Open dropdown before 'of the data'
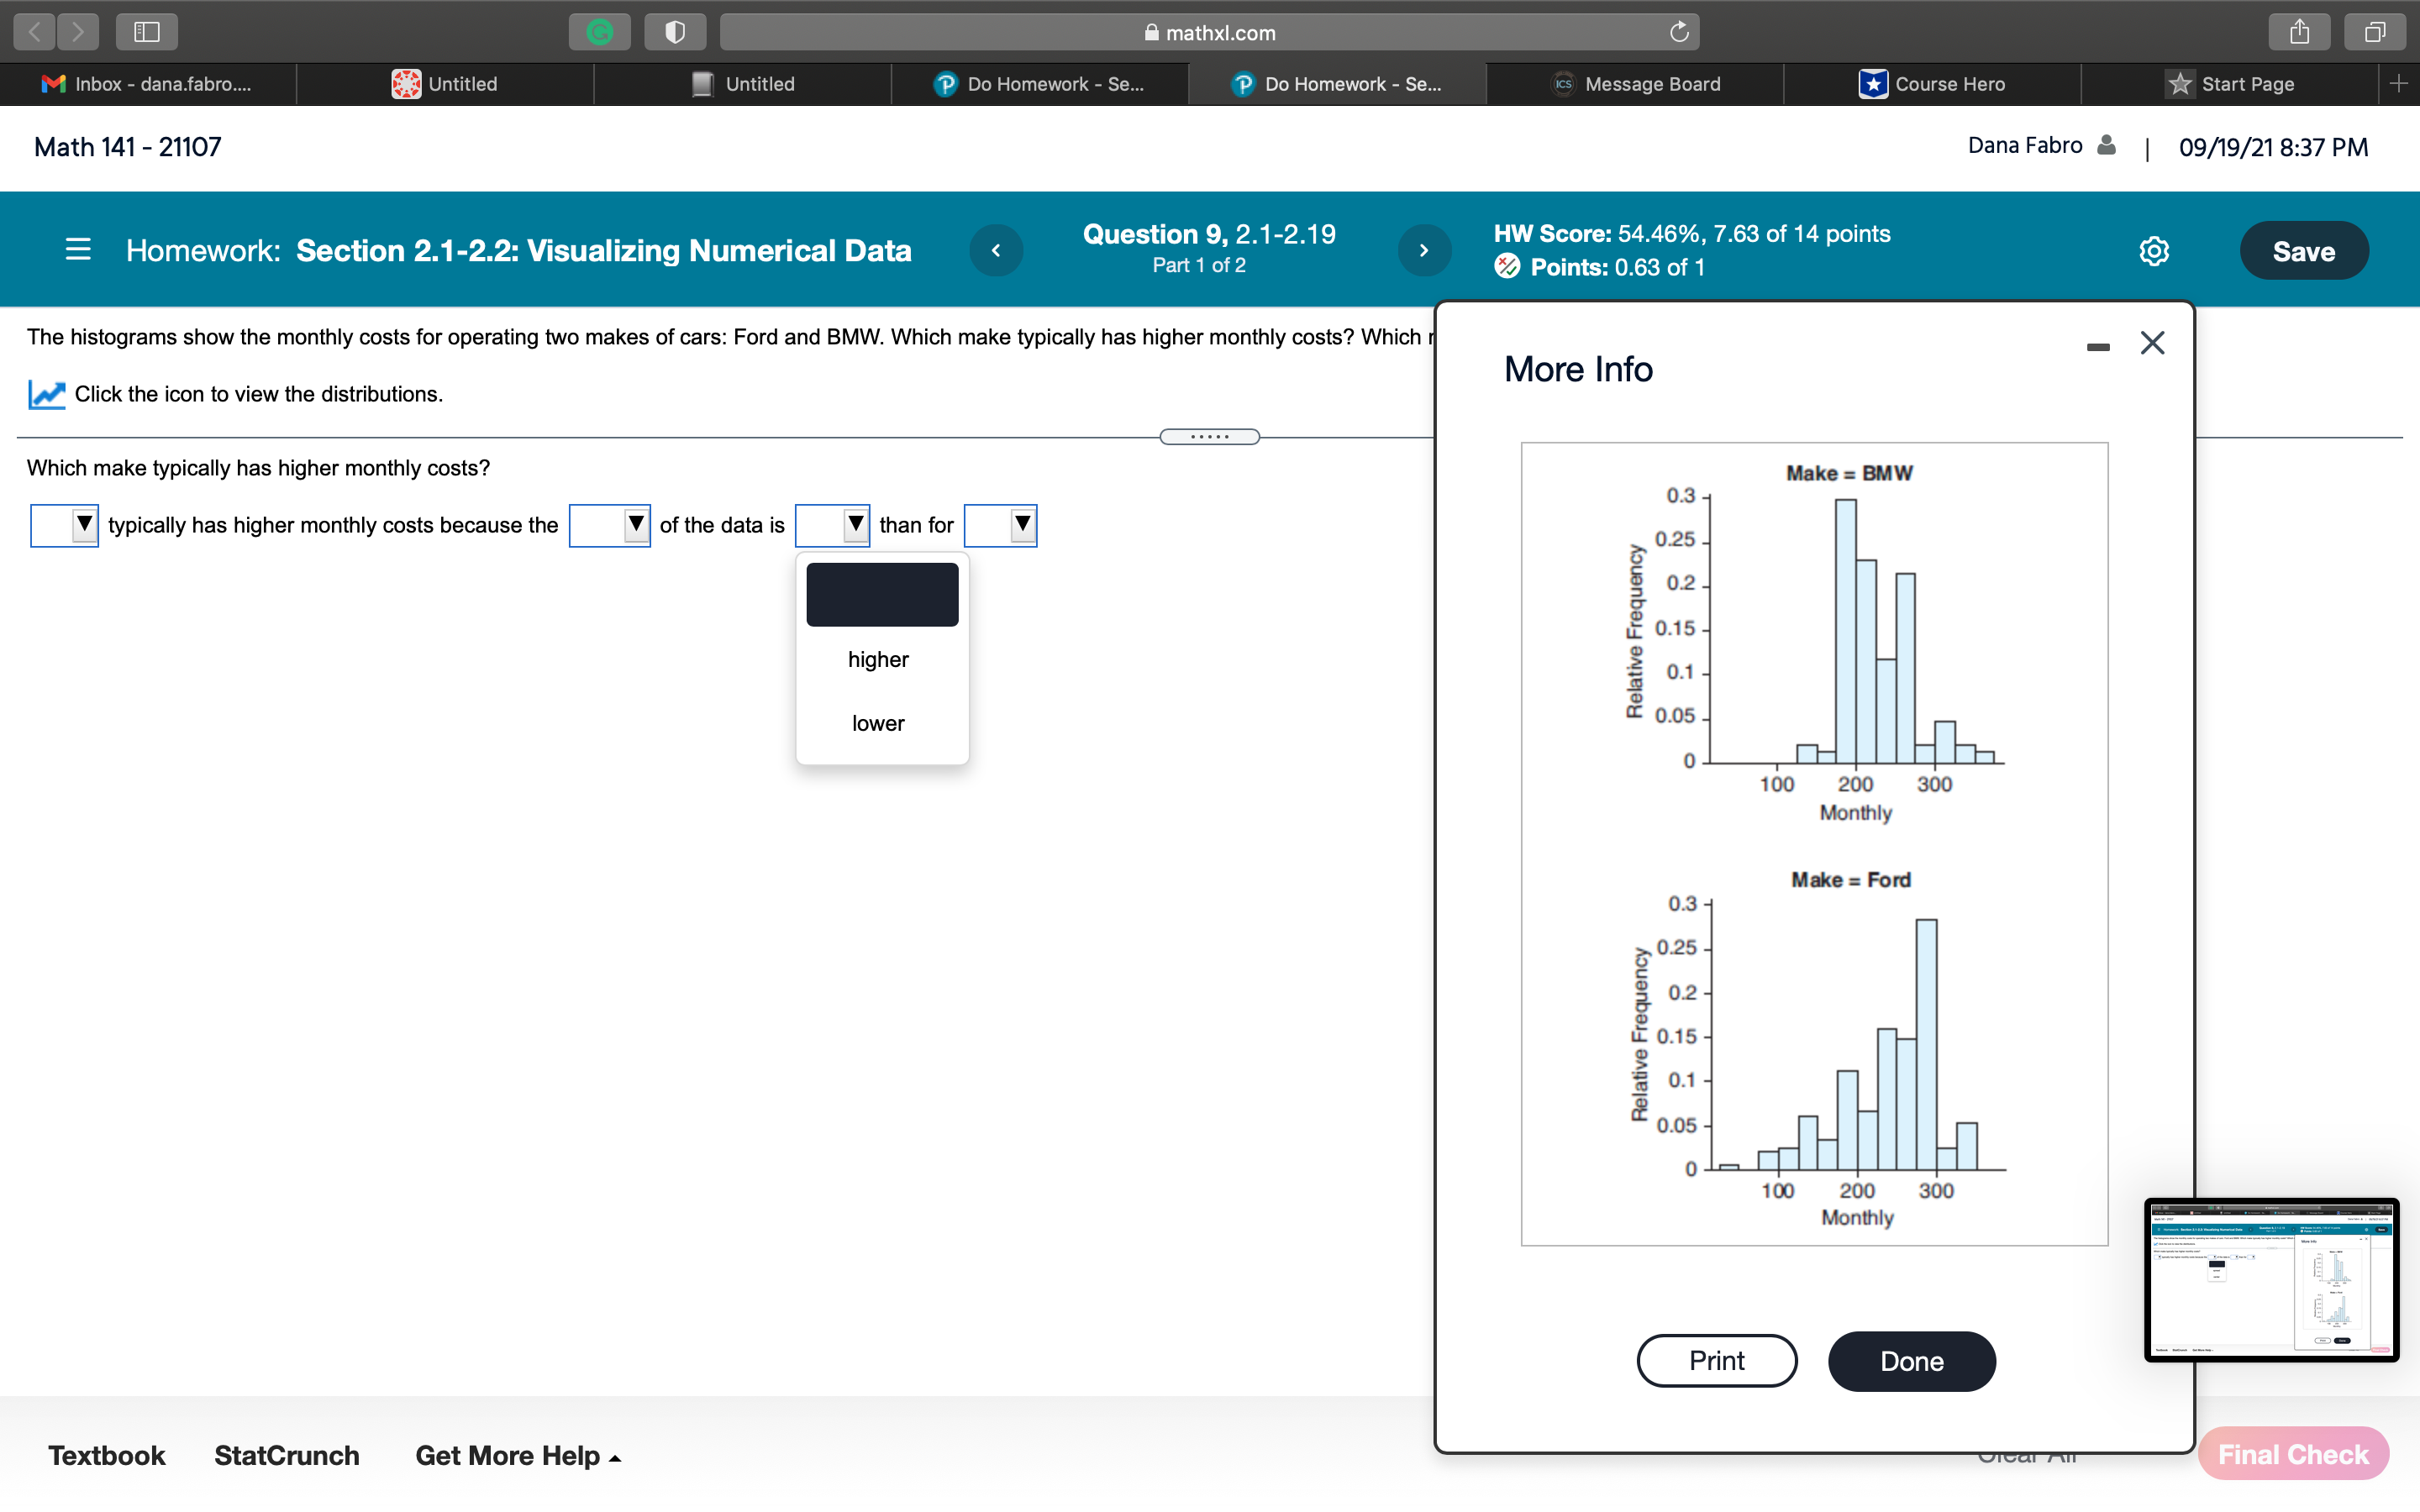The image size is (2420, 1512). click(610, 525)
